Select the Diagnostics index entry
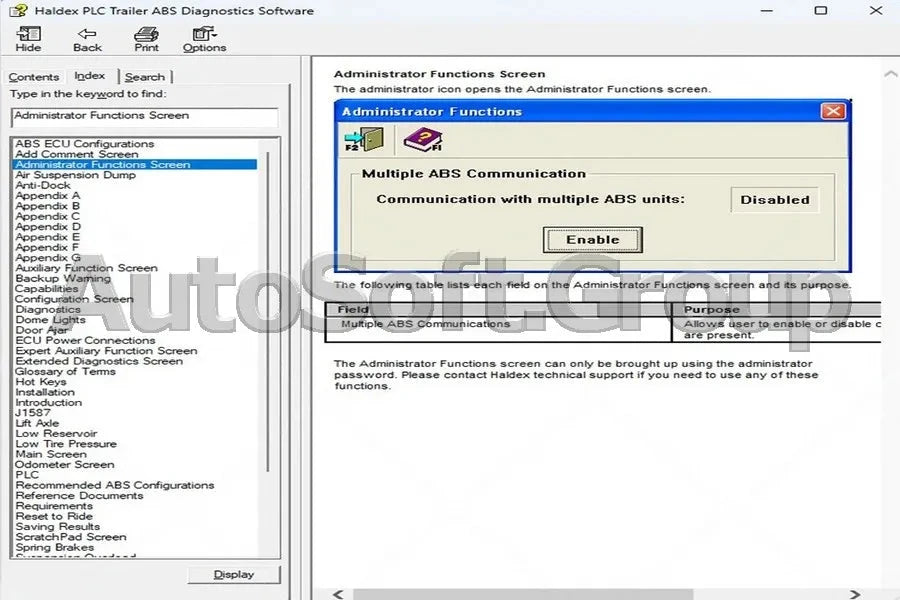 point(47,309)
